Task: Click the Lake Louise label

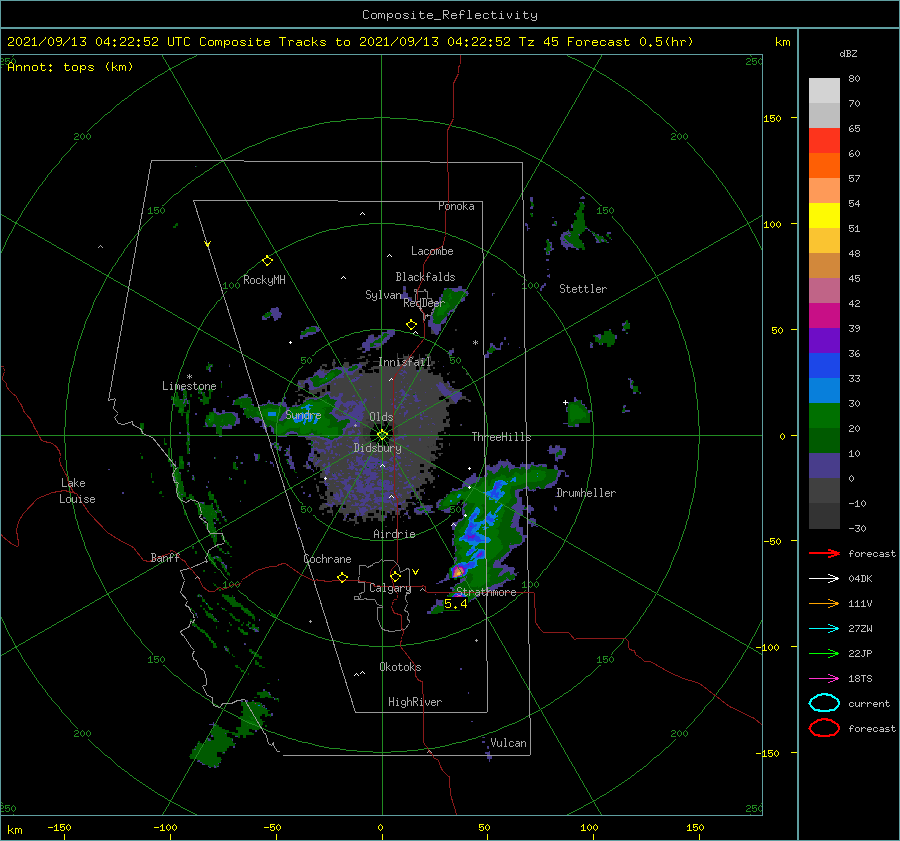Action: (x=77, y=491)
